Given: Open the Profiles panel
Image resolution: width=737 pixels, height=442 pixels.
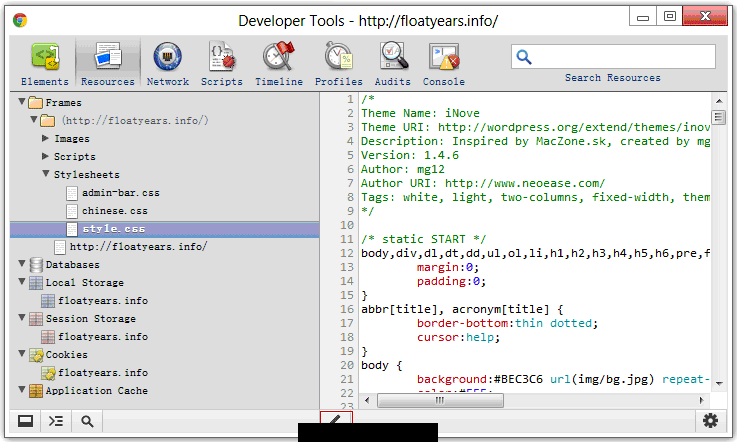Looking at the screenshot, I should point(339,64).
